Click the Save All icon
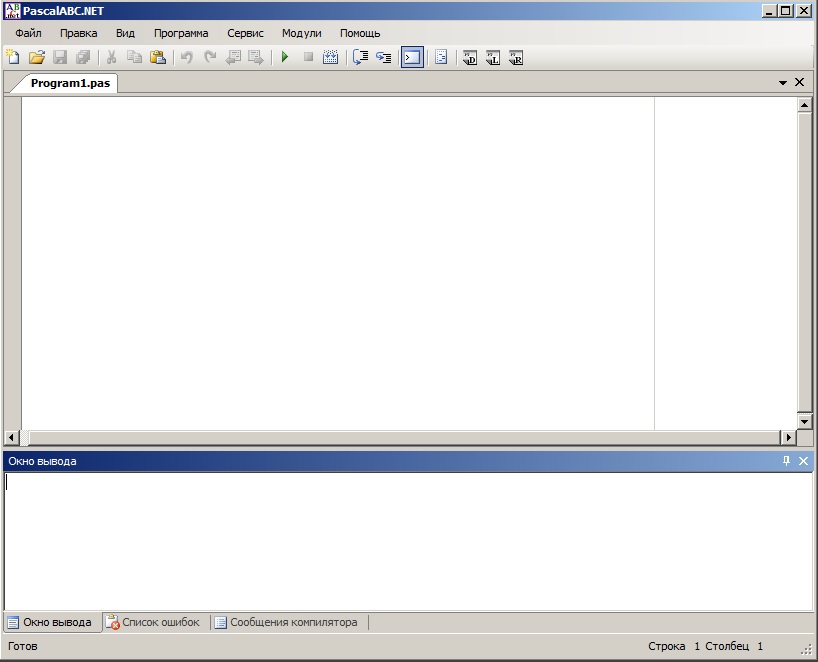This screenshot has width=818, height=662. click(83, 57)
